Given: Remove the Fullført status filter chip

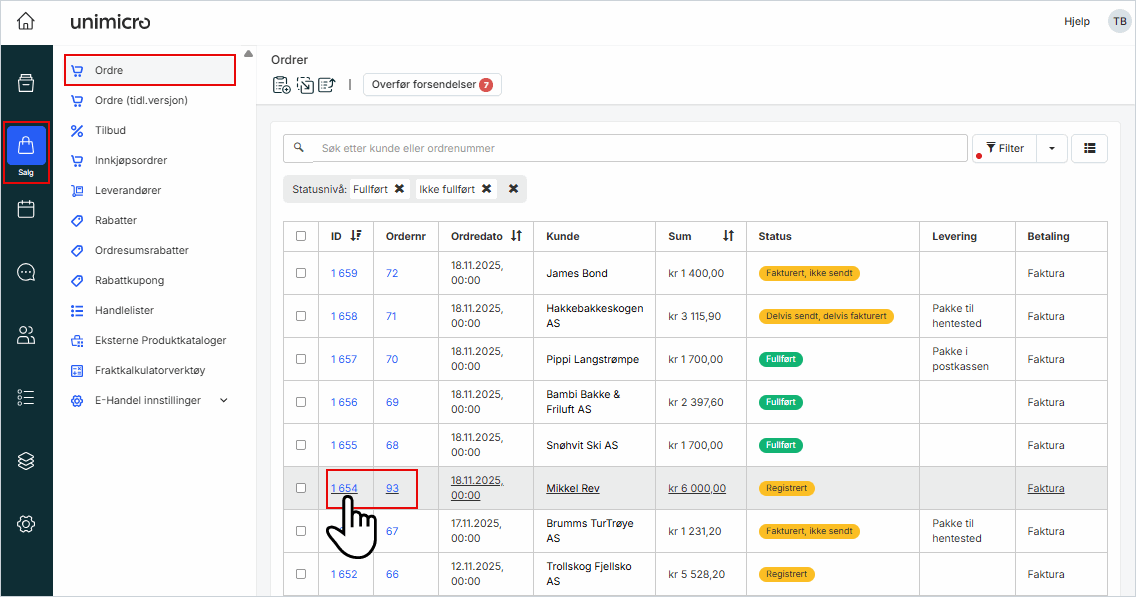Looking at the screenshot, I should pyautogui.click(x=399, y=189).
